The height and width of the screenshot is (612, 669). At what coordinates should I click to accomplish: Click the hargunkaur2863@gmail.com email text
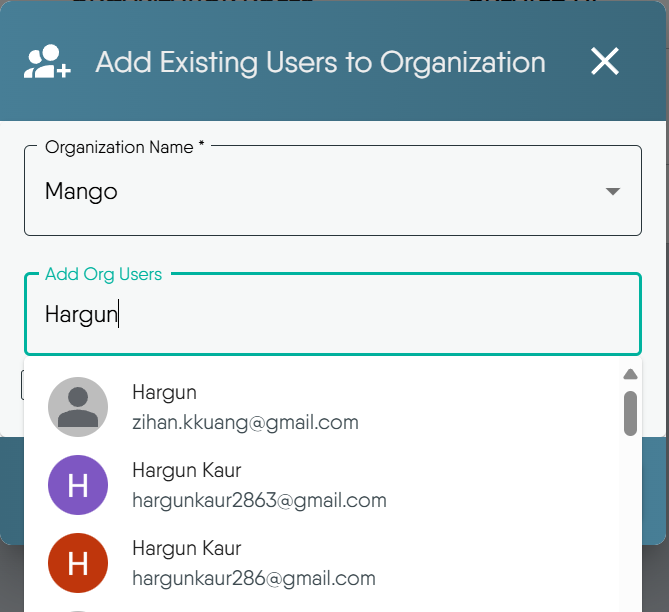[259, 500]
